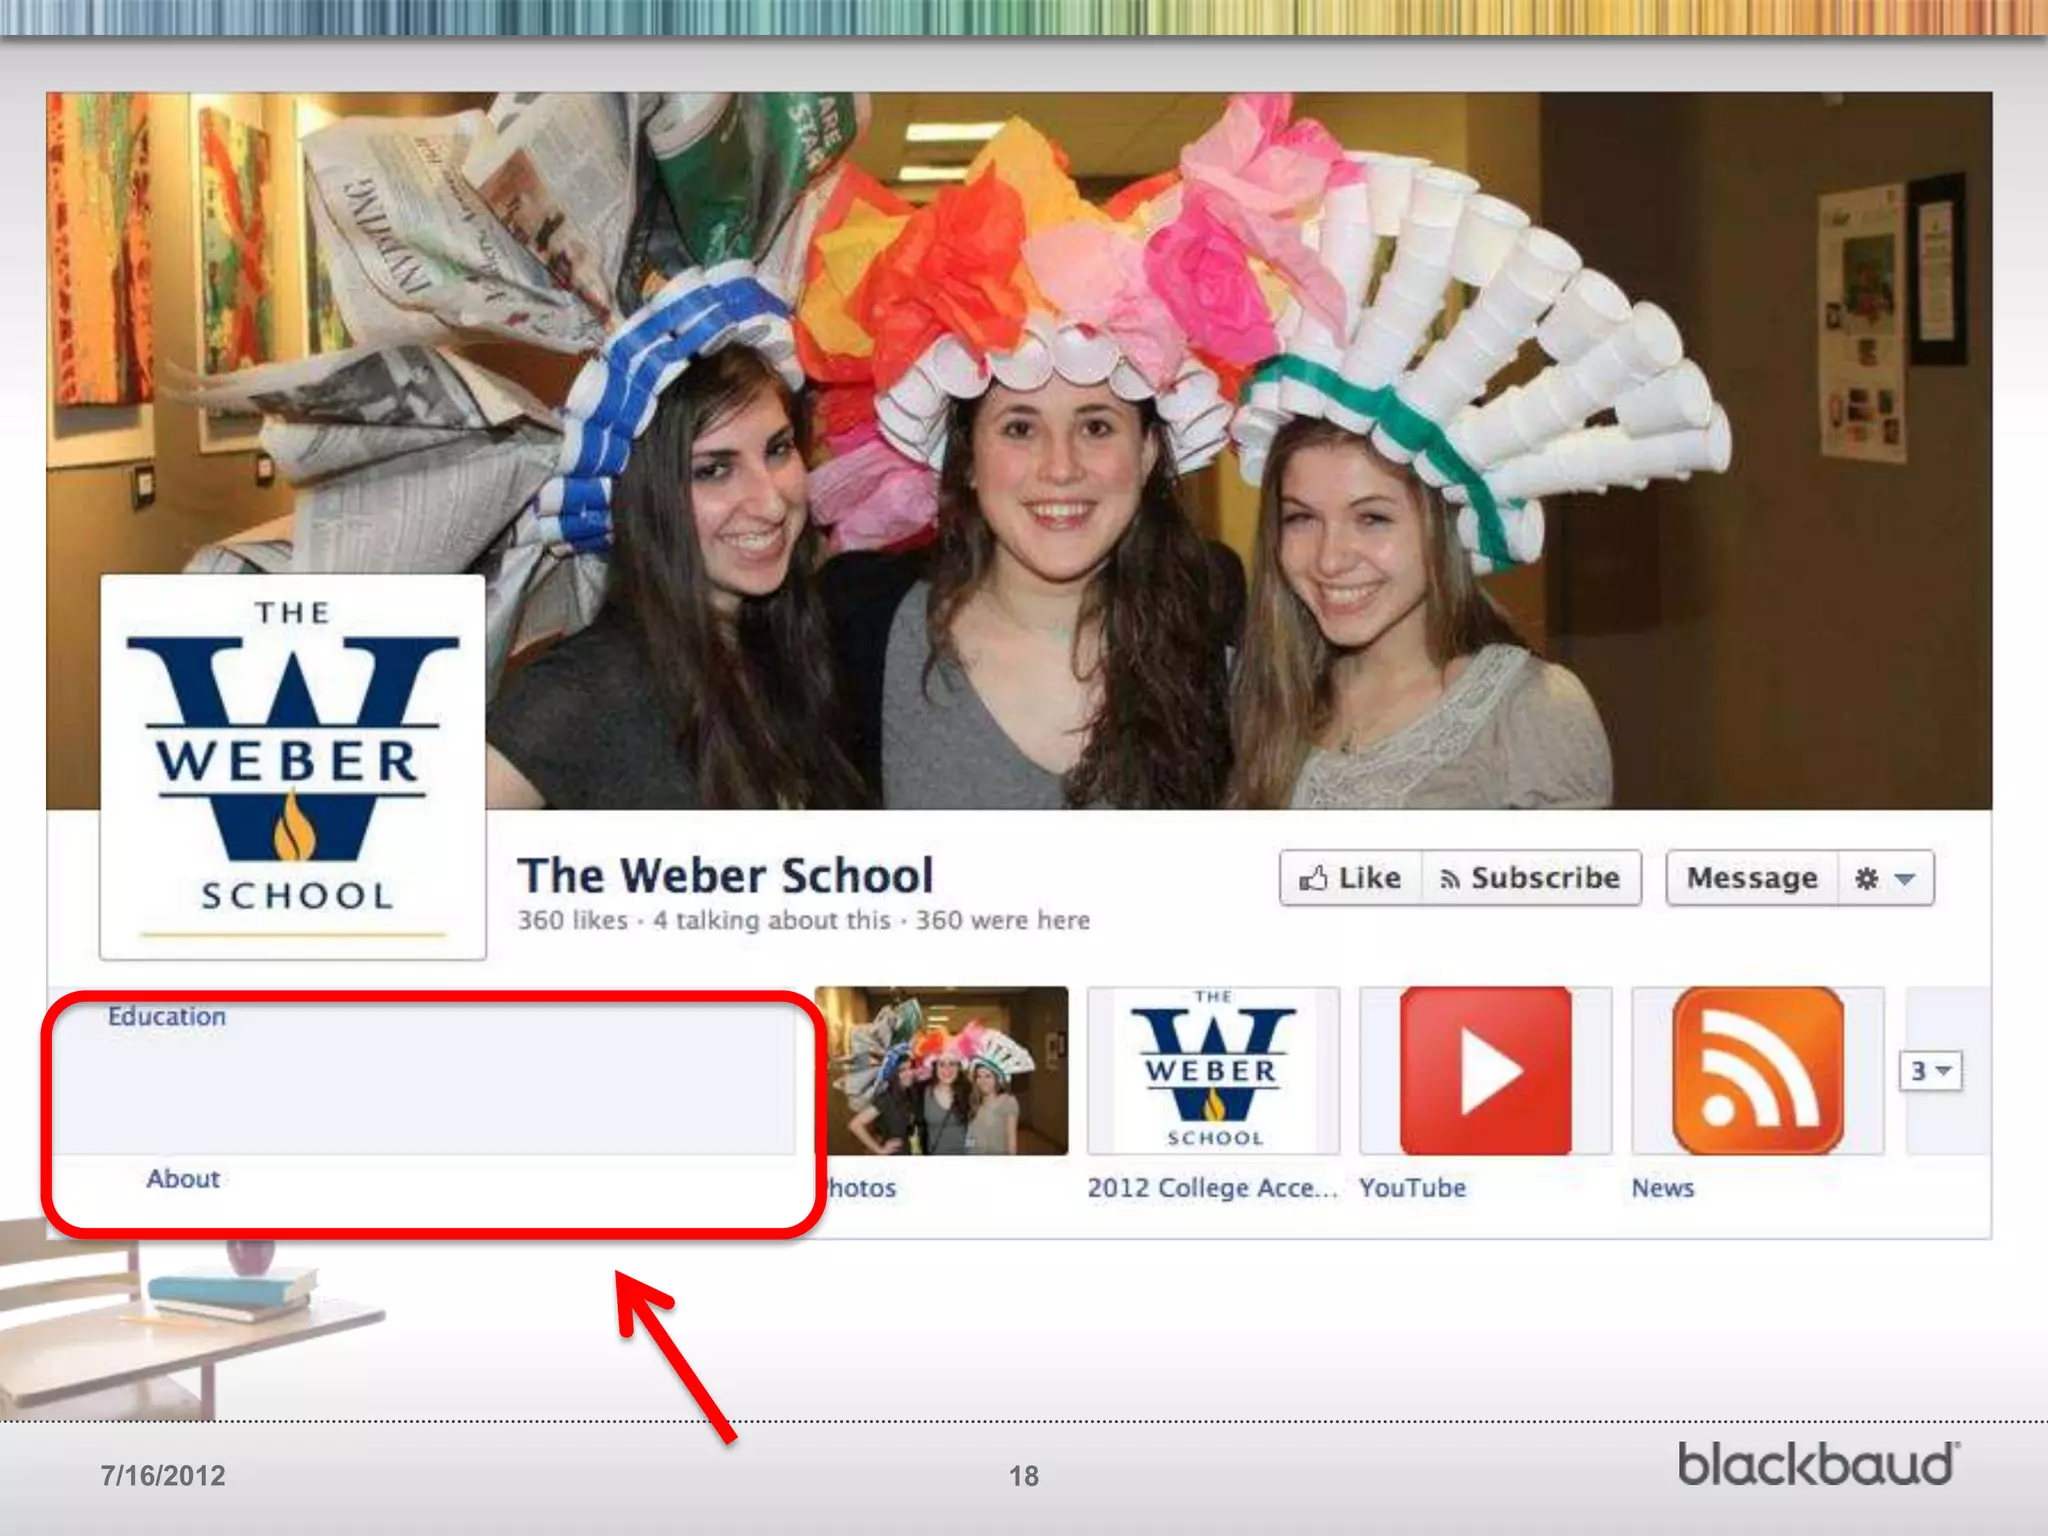Click the 360 likes count text
Viewport: 2048px width, 1536px height.
pos(572,920)
